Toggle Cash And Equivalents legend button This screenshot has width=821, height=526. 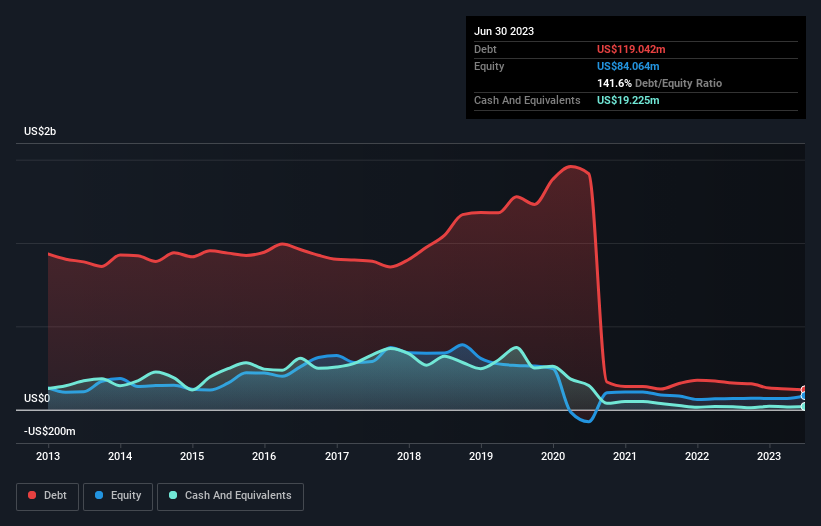pyautogui.click(x=230, y=496)
